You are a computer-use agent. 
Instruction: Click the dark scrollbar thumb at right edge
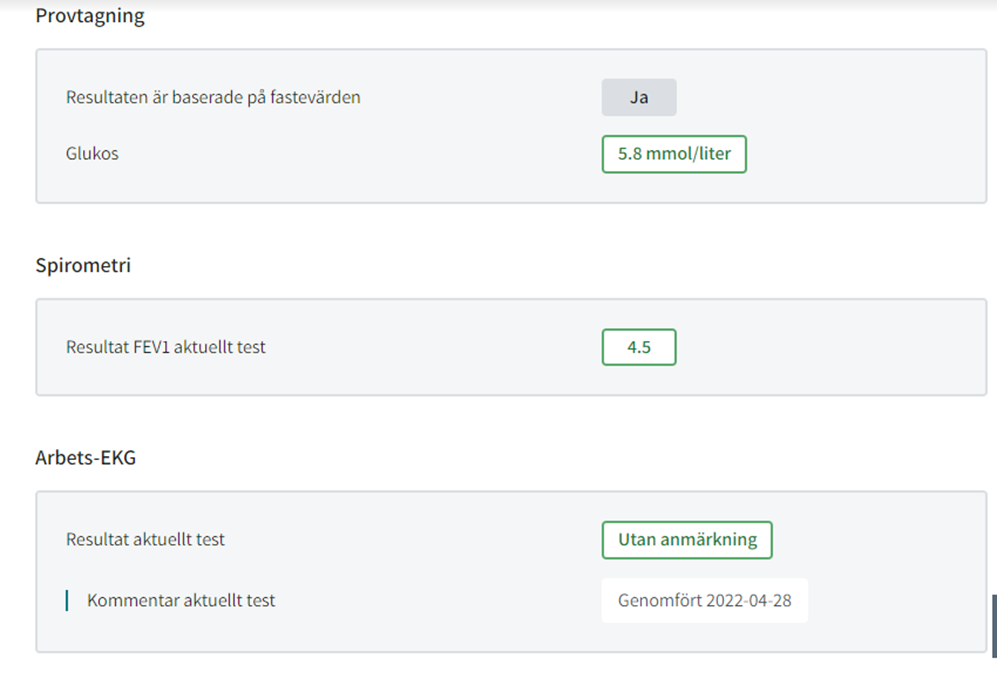click(994, 626)
